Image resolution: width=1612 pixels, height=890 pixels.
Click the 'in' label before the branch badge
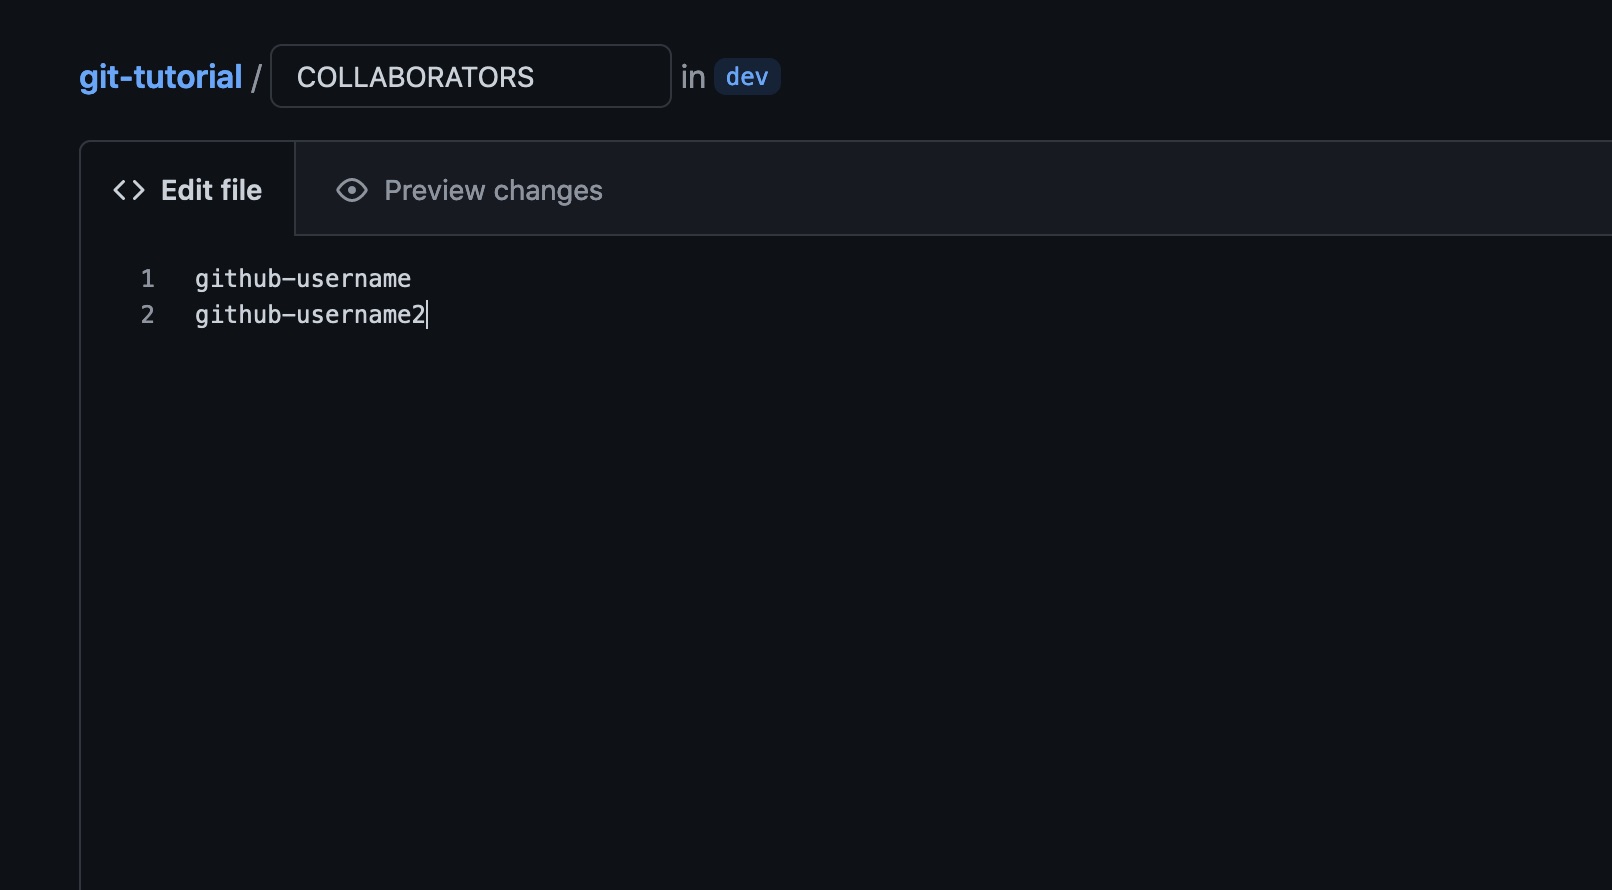tap(693, 76)
